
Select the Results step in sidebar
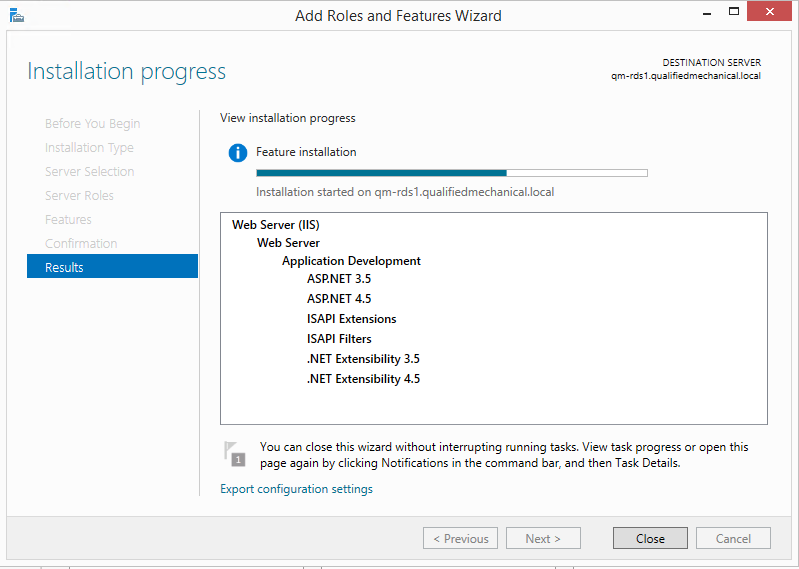112,266
